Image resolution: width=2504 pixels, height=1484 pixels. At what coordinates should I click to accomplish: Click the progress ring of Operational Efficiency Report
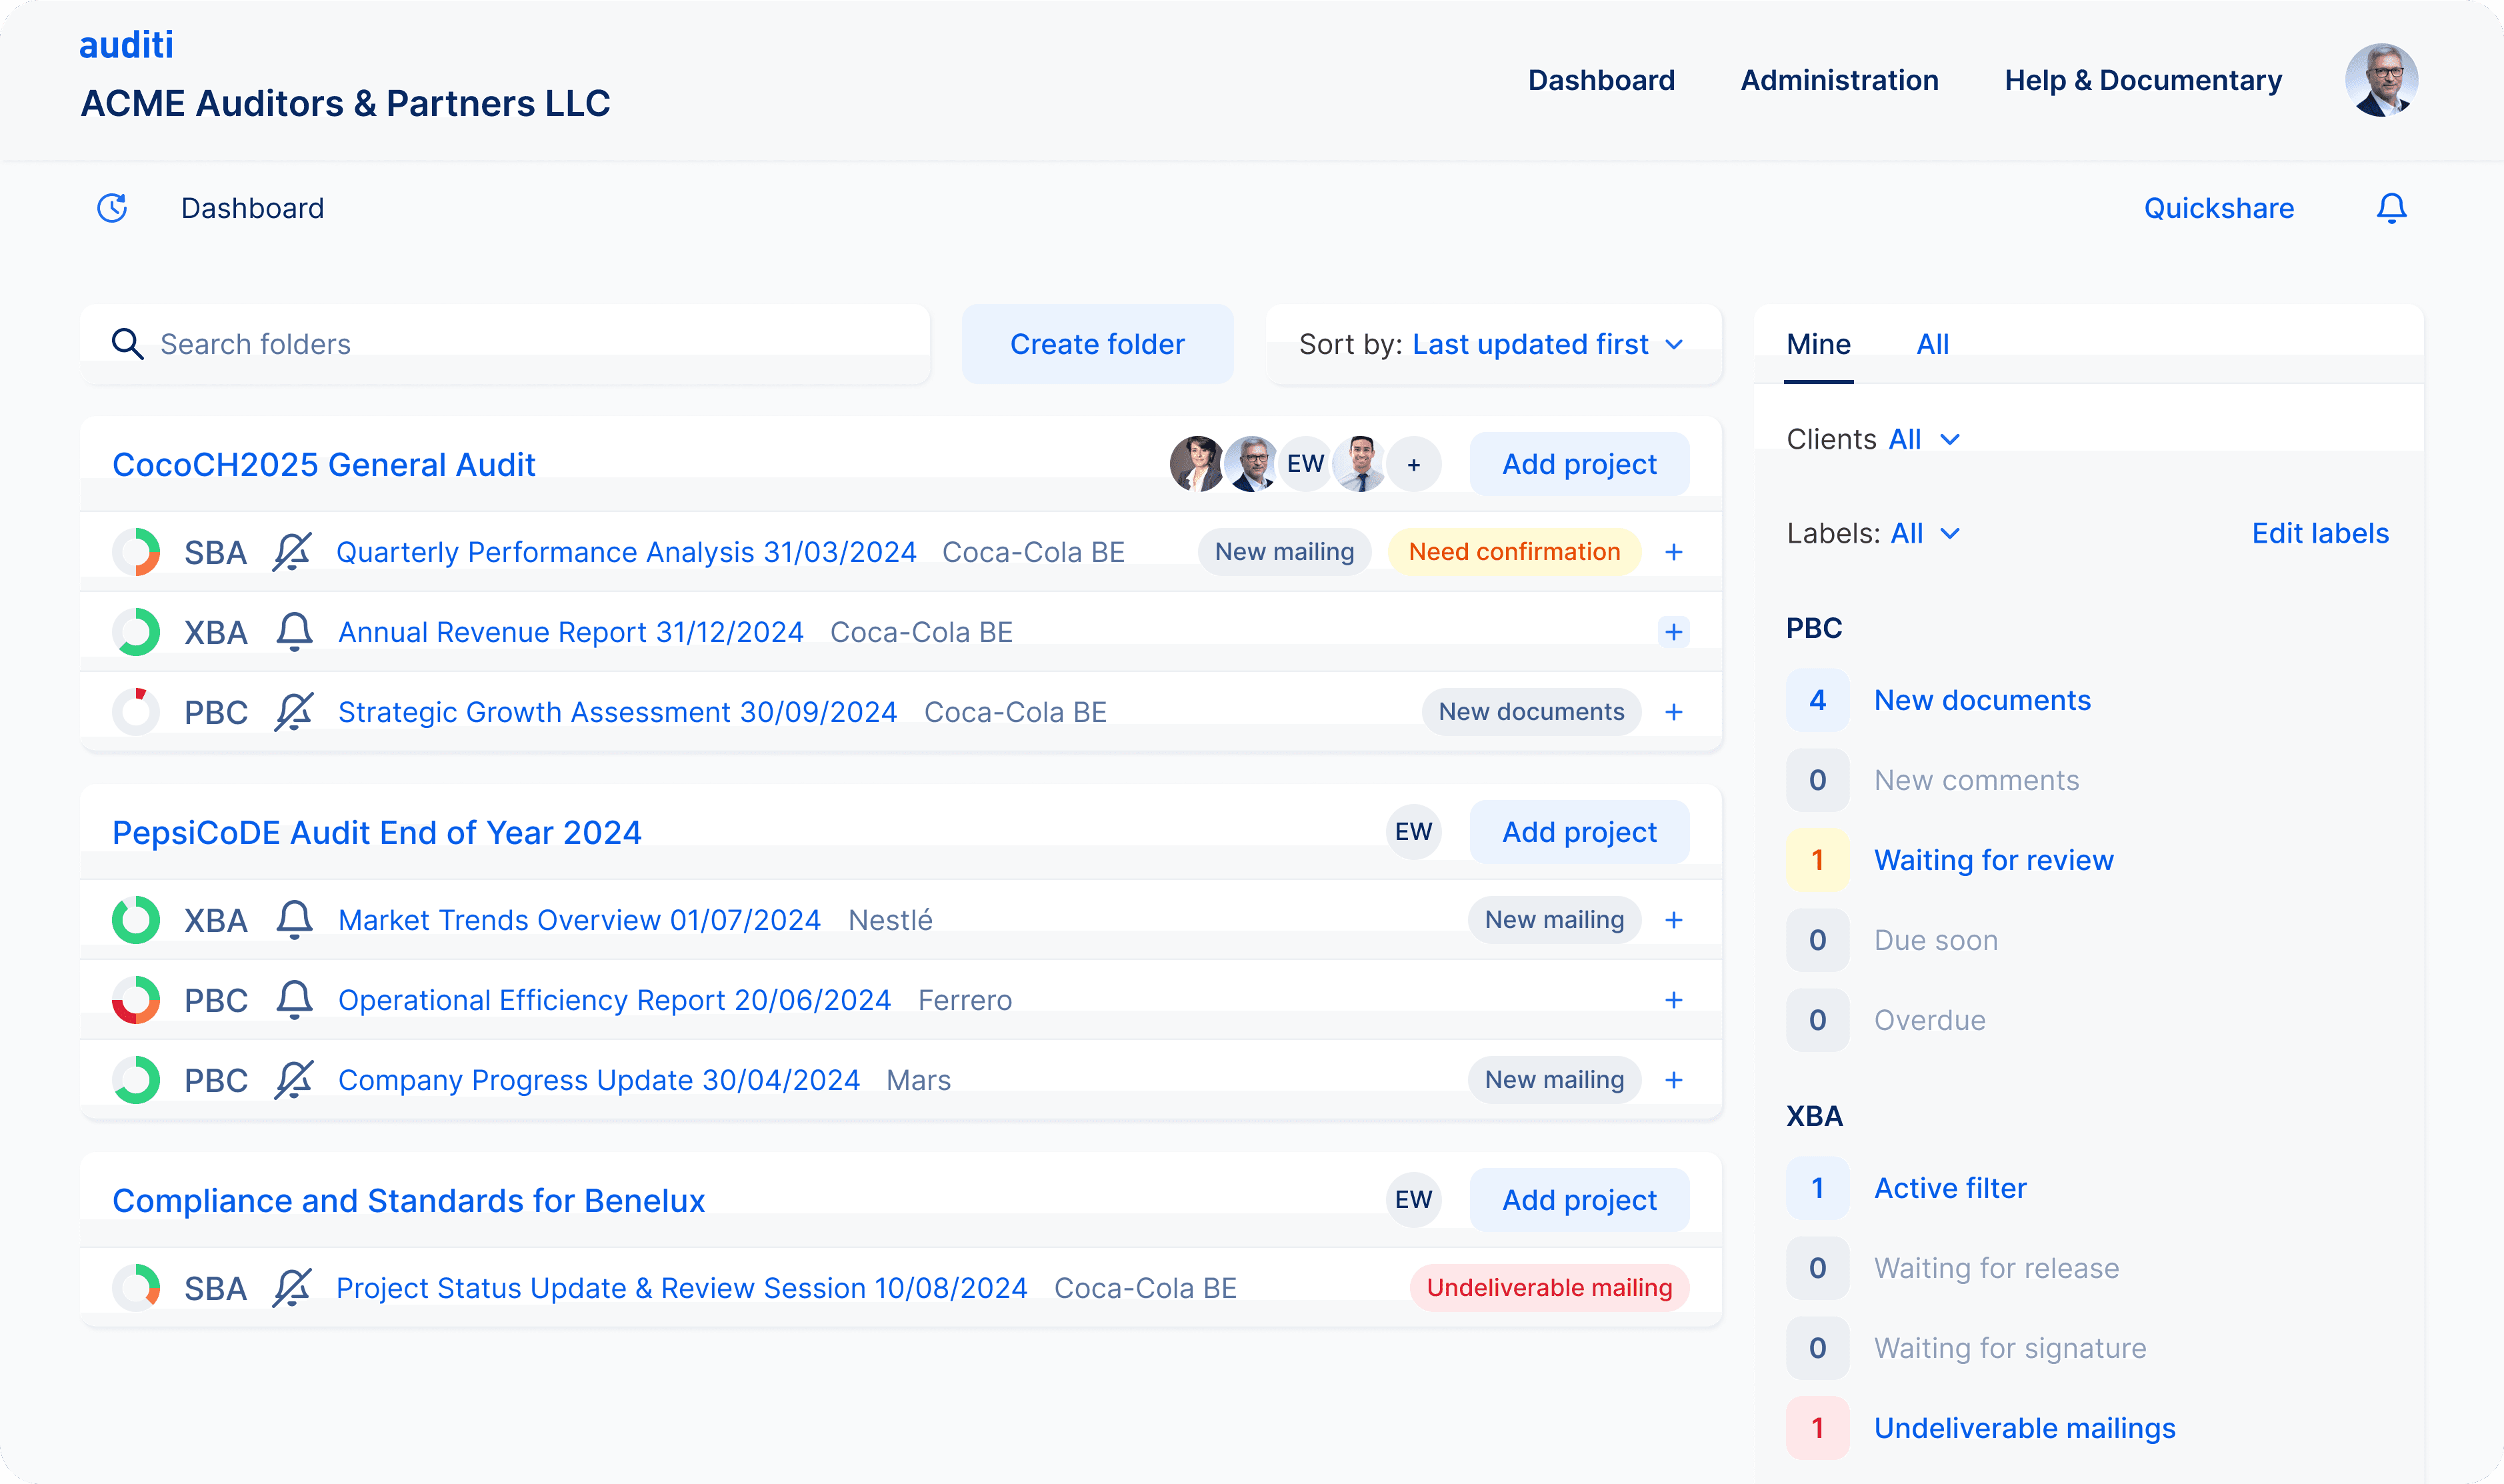coord(136,1000)
